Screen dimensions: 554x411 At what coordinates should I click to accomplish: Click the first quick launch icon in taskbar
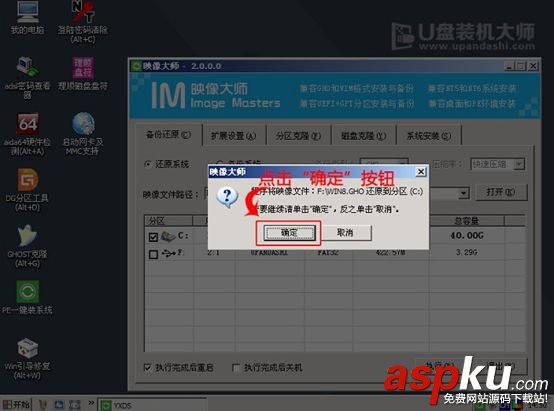(x=43, y=405)
